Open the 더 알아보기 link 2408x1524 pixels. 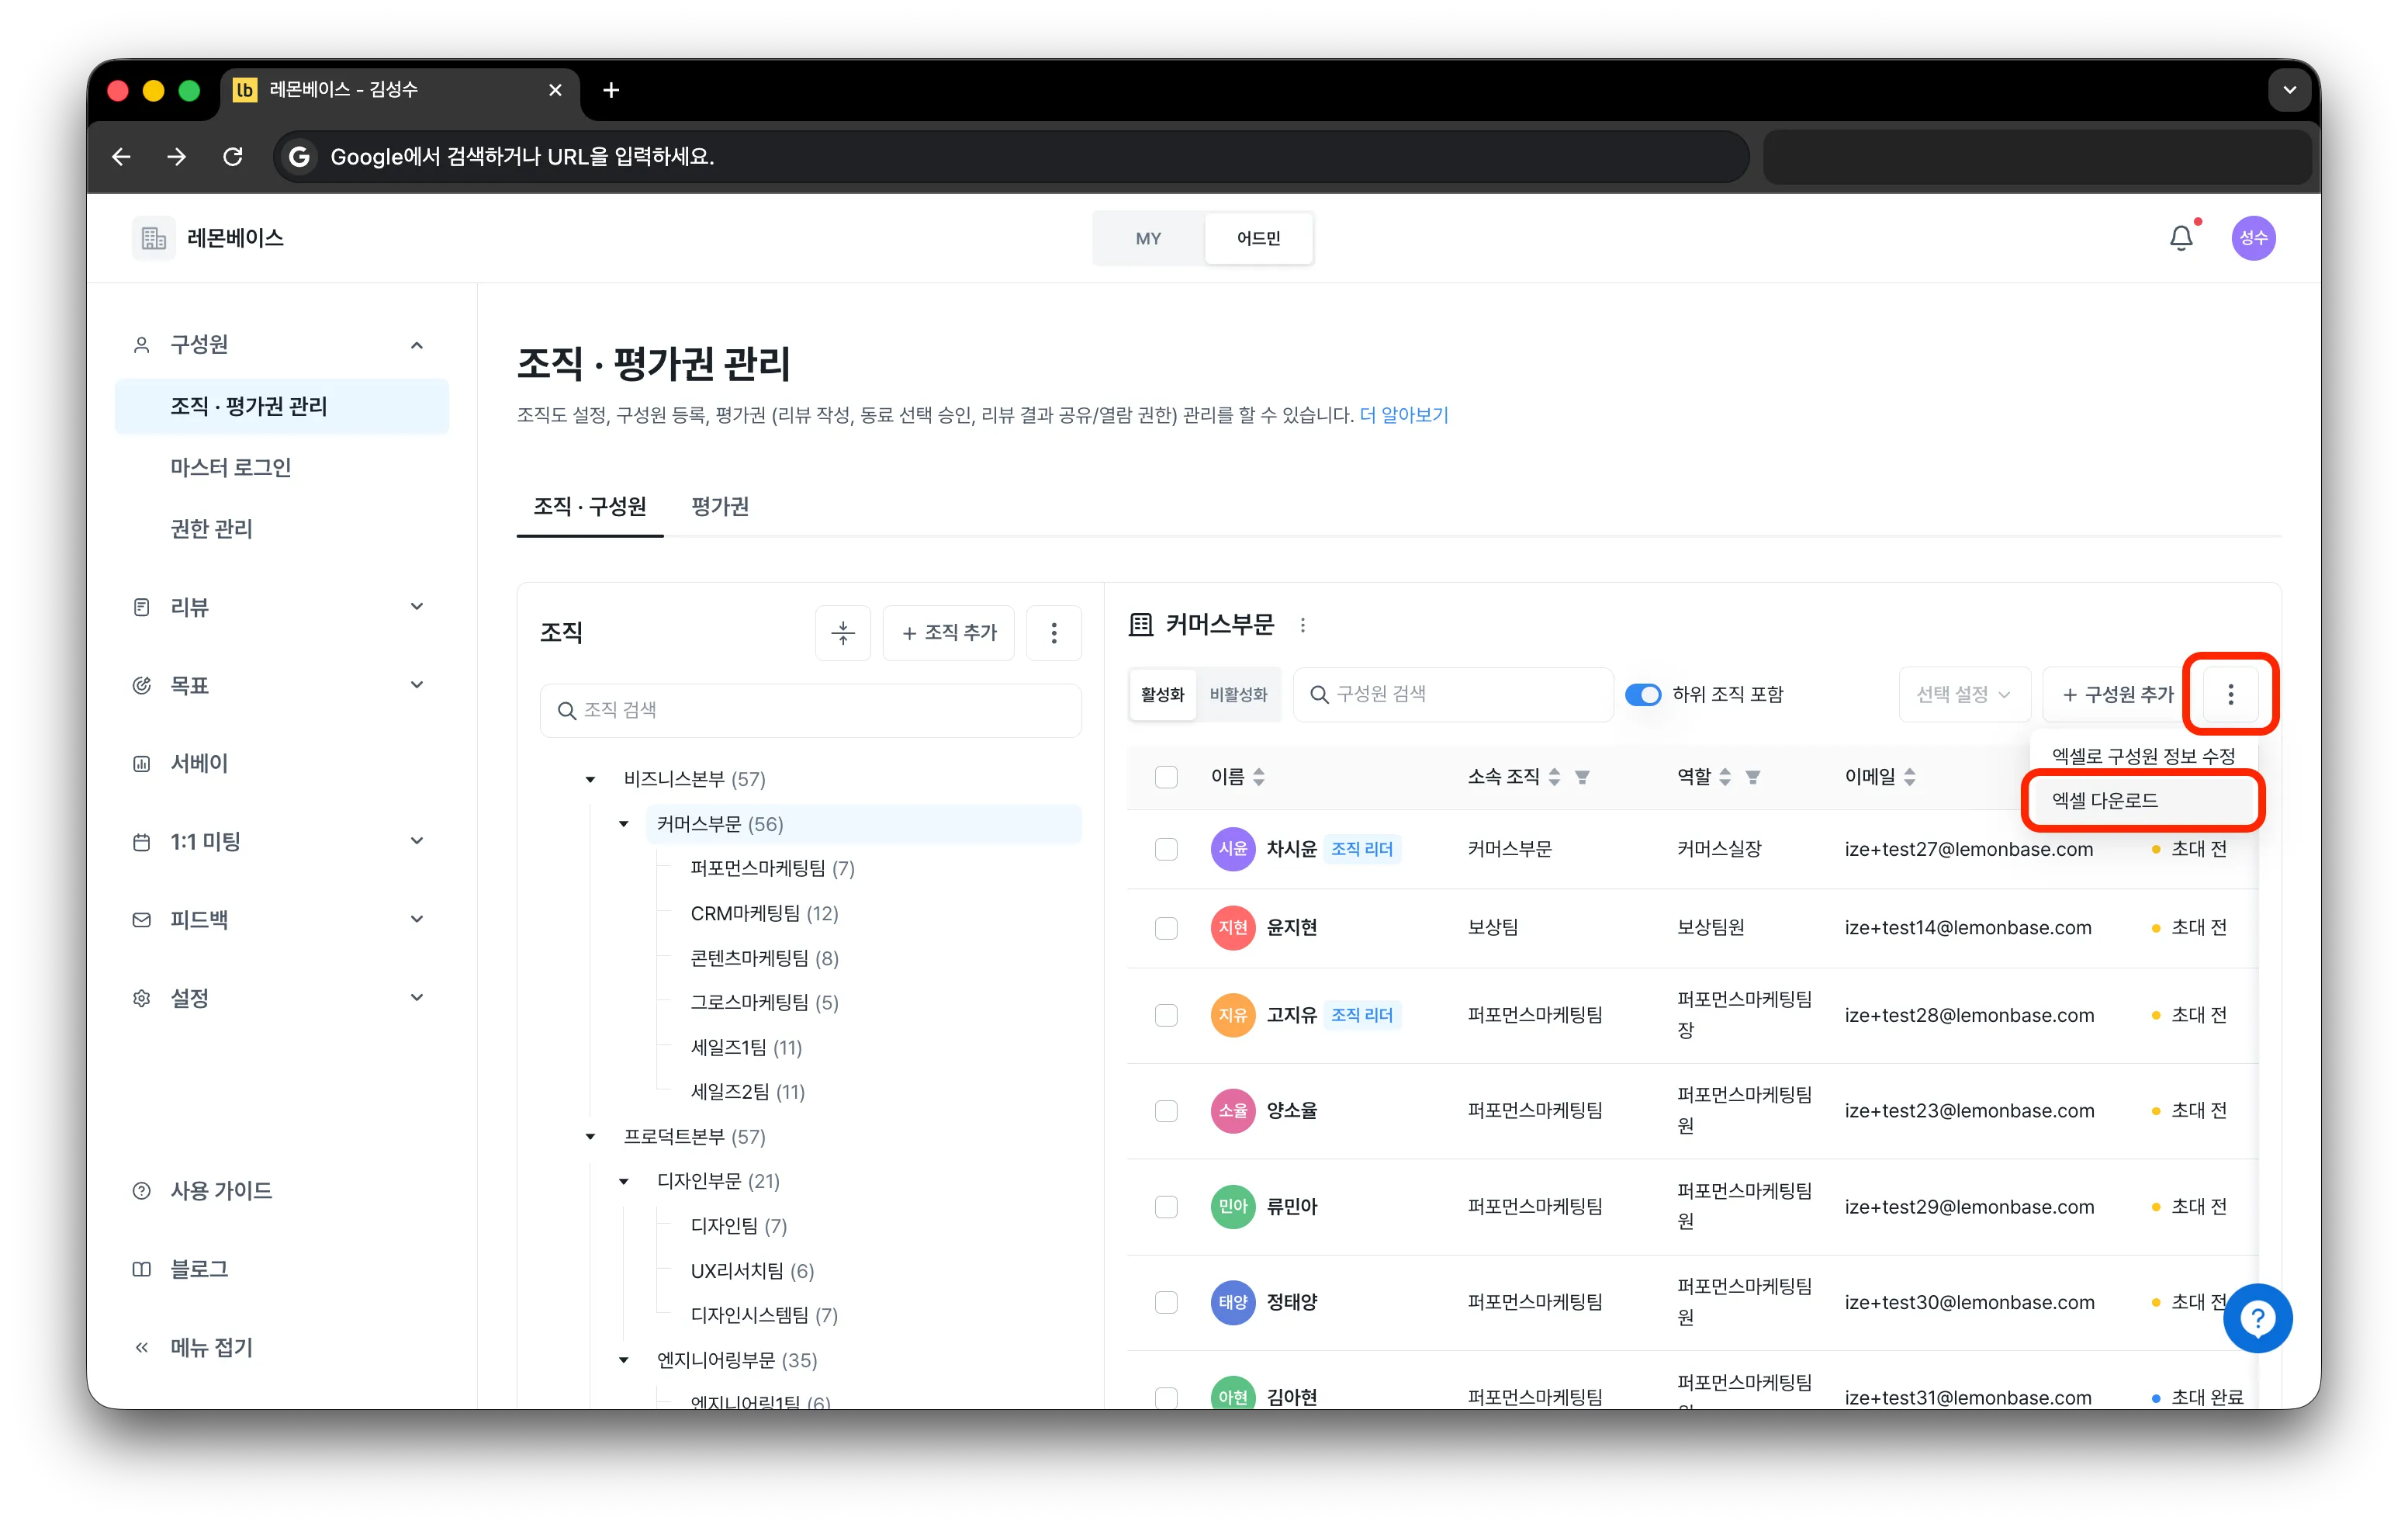pos(1404,415)
